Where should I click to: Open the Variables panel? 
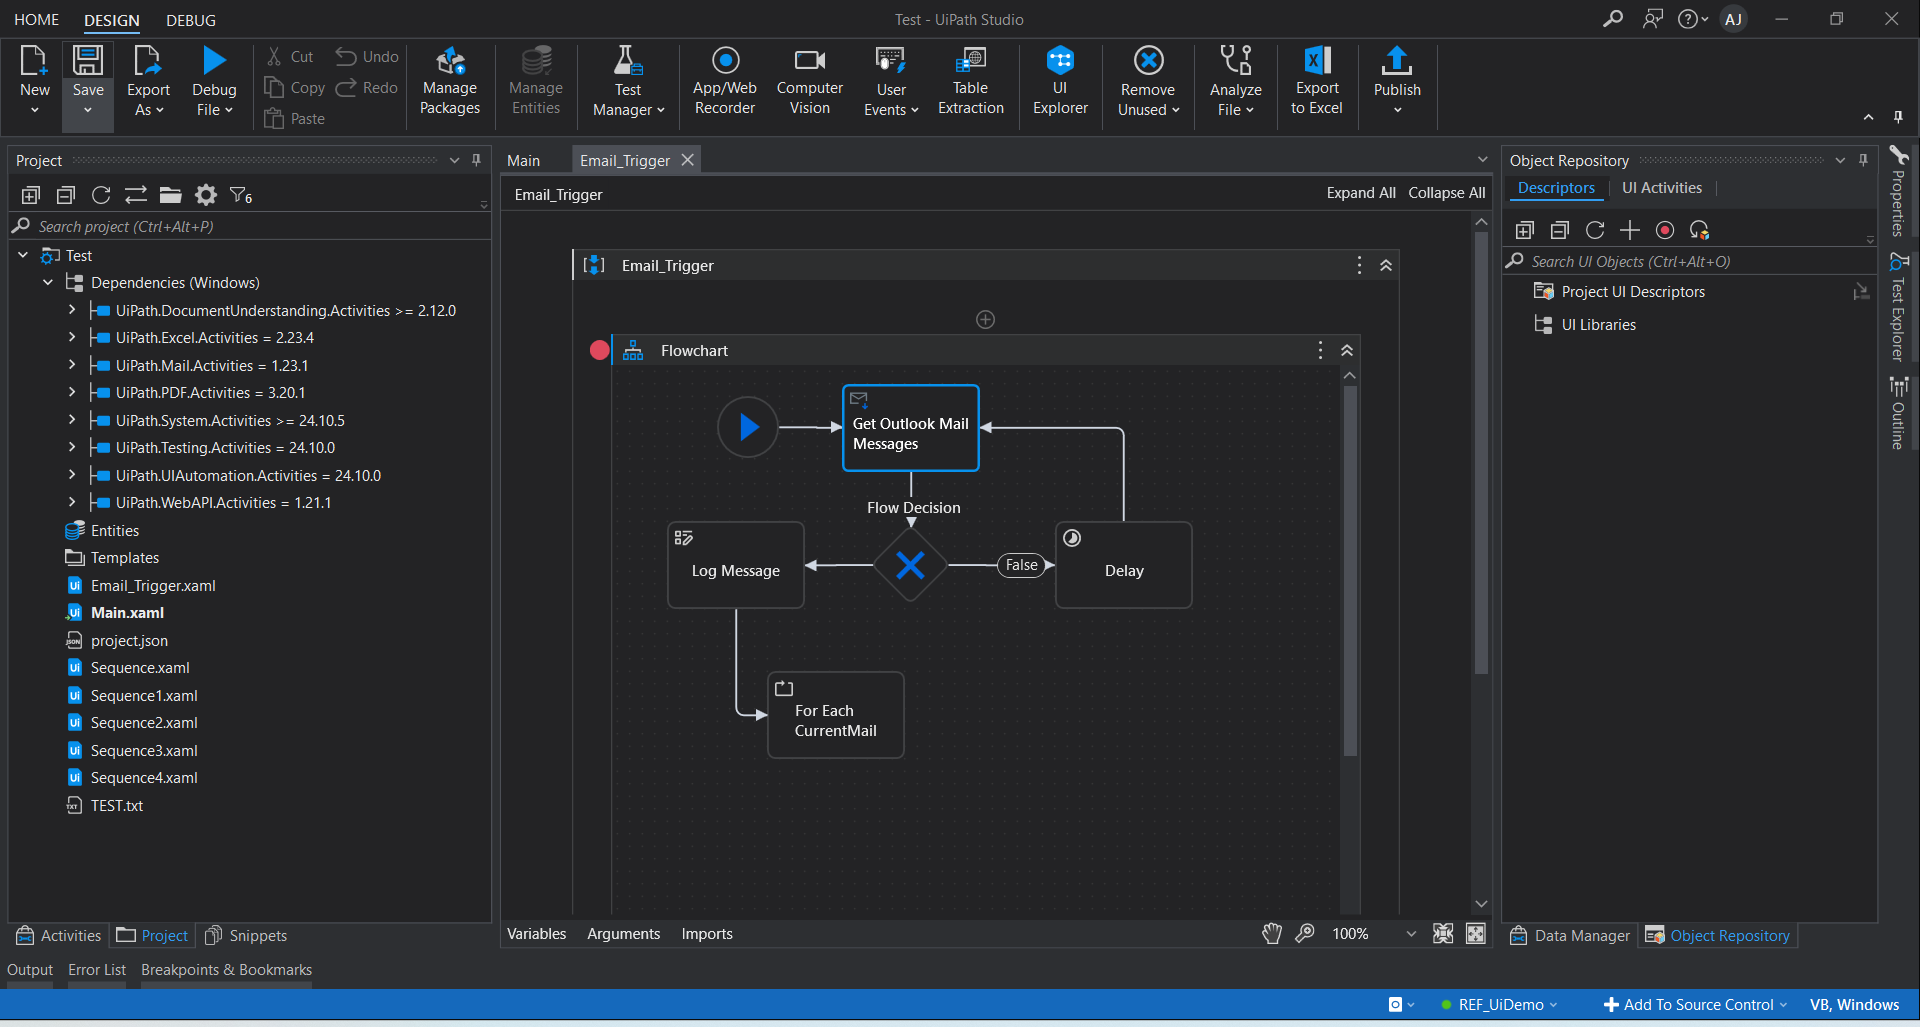click(x=536, y=934)
